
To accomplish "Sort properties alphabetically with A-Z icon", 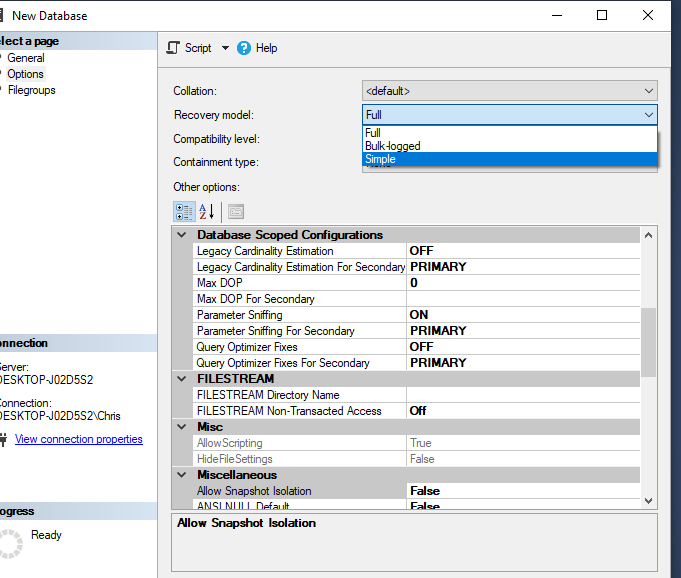I will (207, 211).
